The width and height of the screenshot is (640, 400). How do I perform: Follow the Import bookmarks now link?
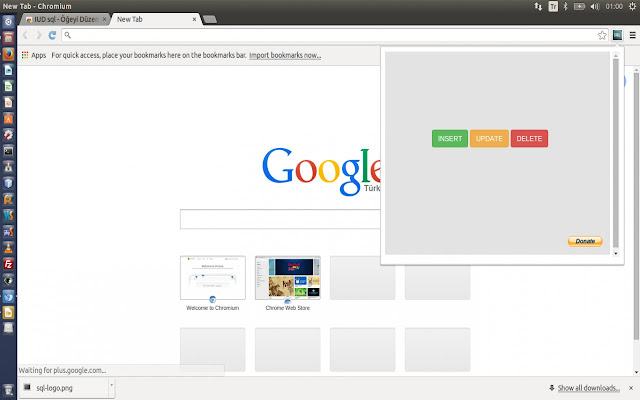[x=285, y=55]
